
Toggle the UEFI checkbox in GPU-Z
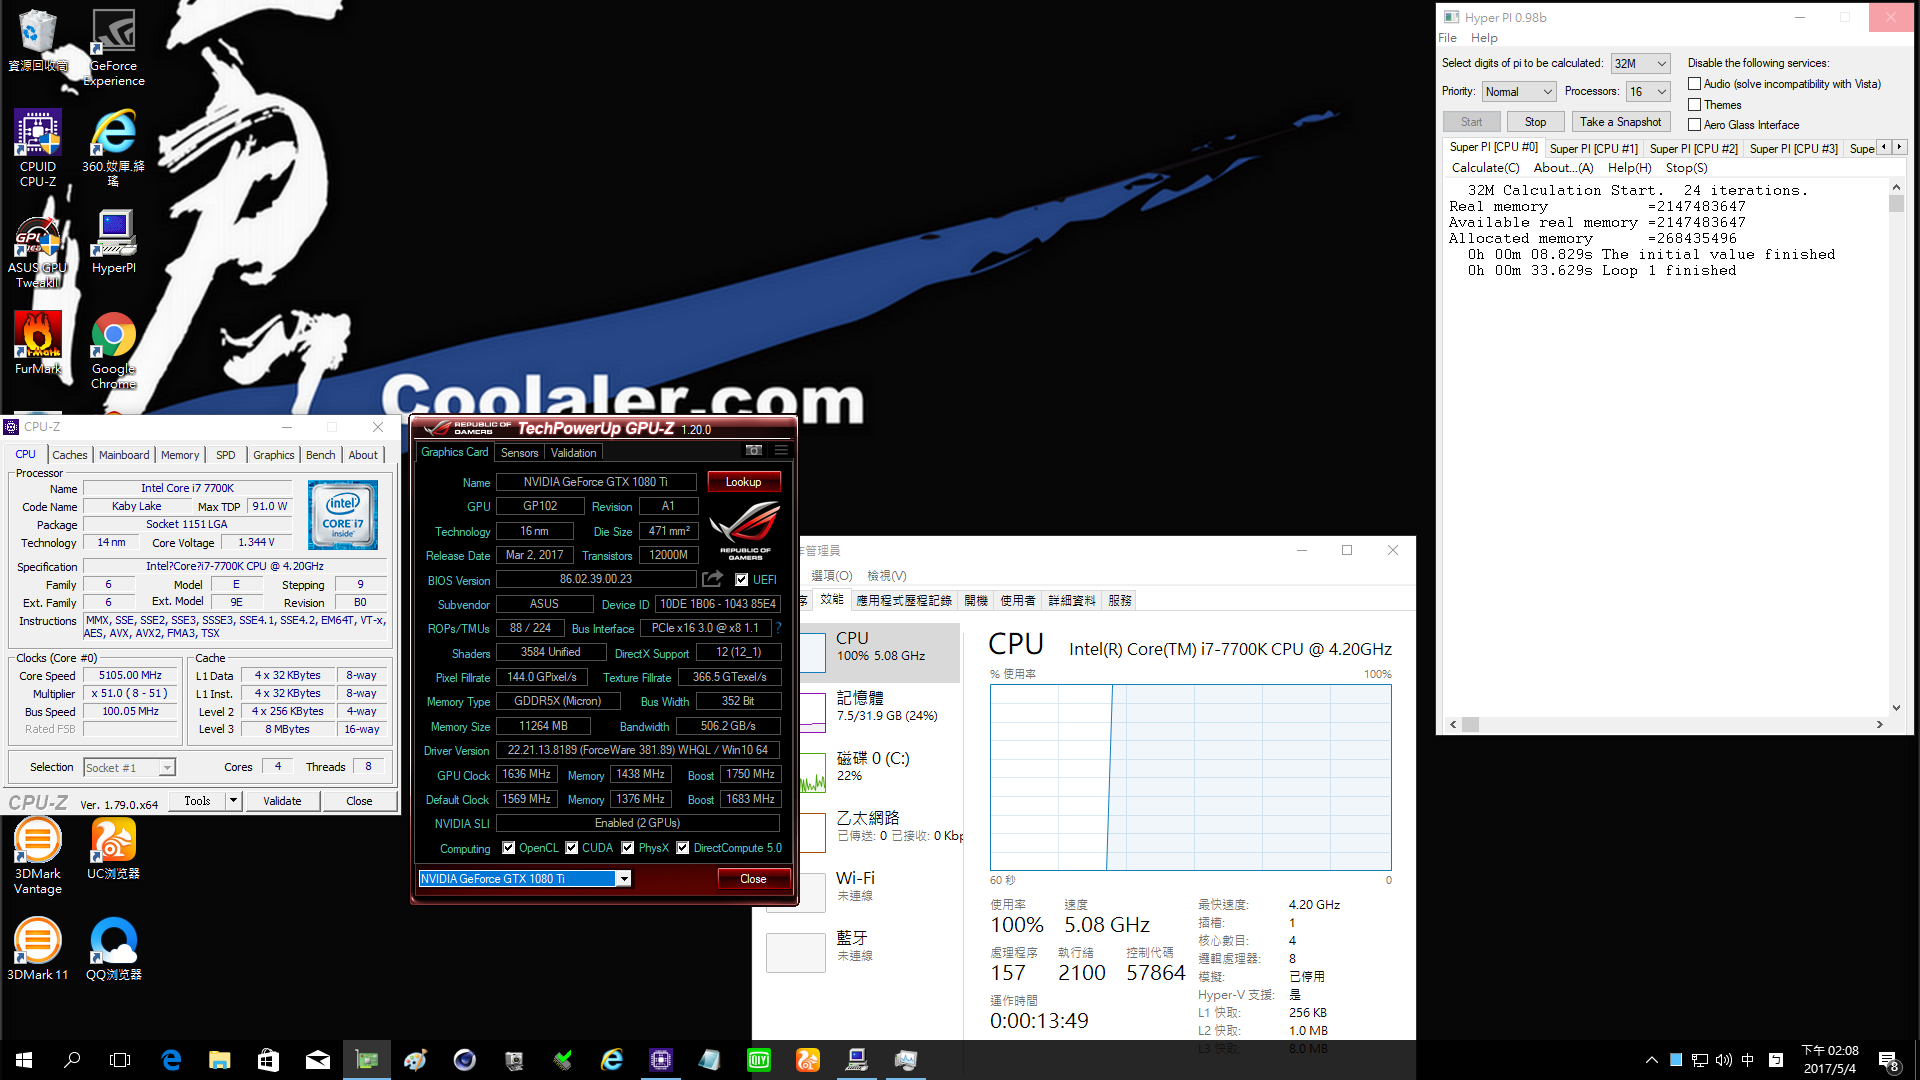[742, 580]
